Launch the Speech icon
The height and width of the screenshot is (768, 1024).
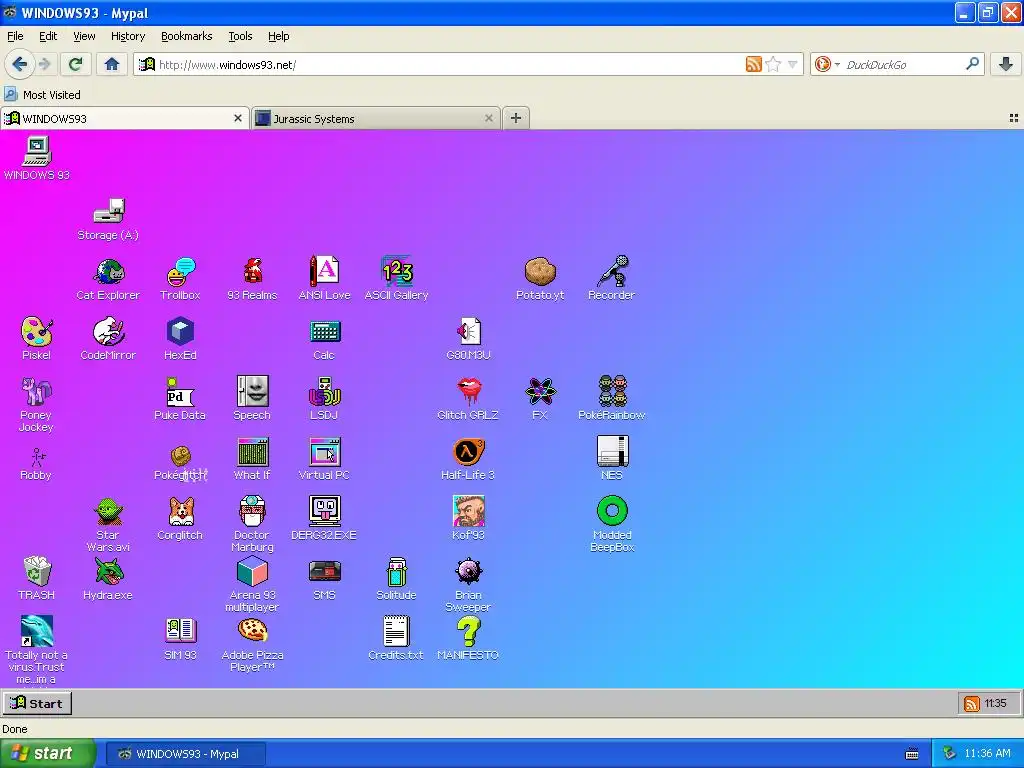click(253, 391)
